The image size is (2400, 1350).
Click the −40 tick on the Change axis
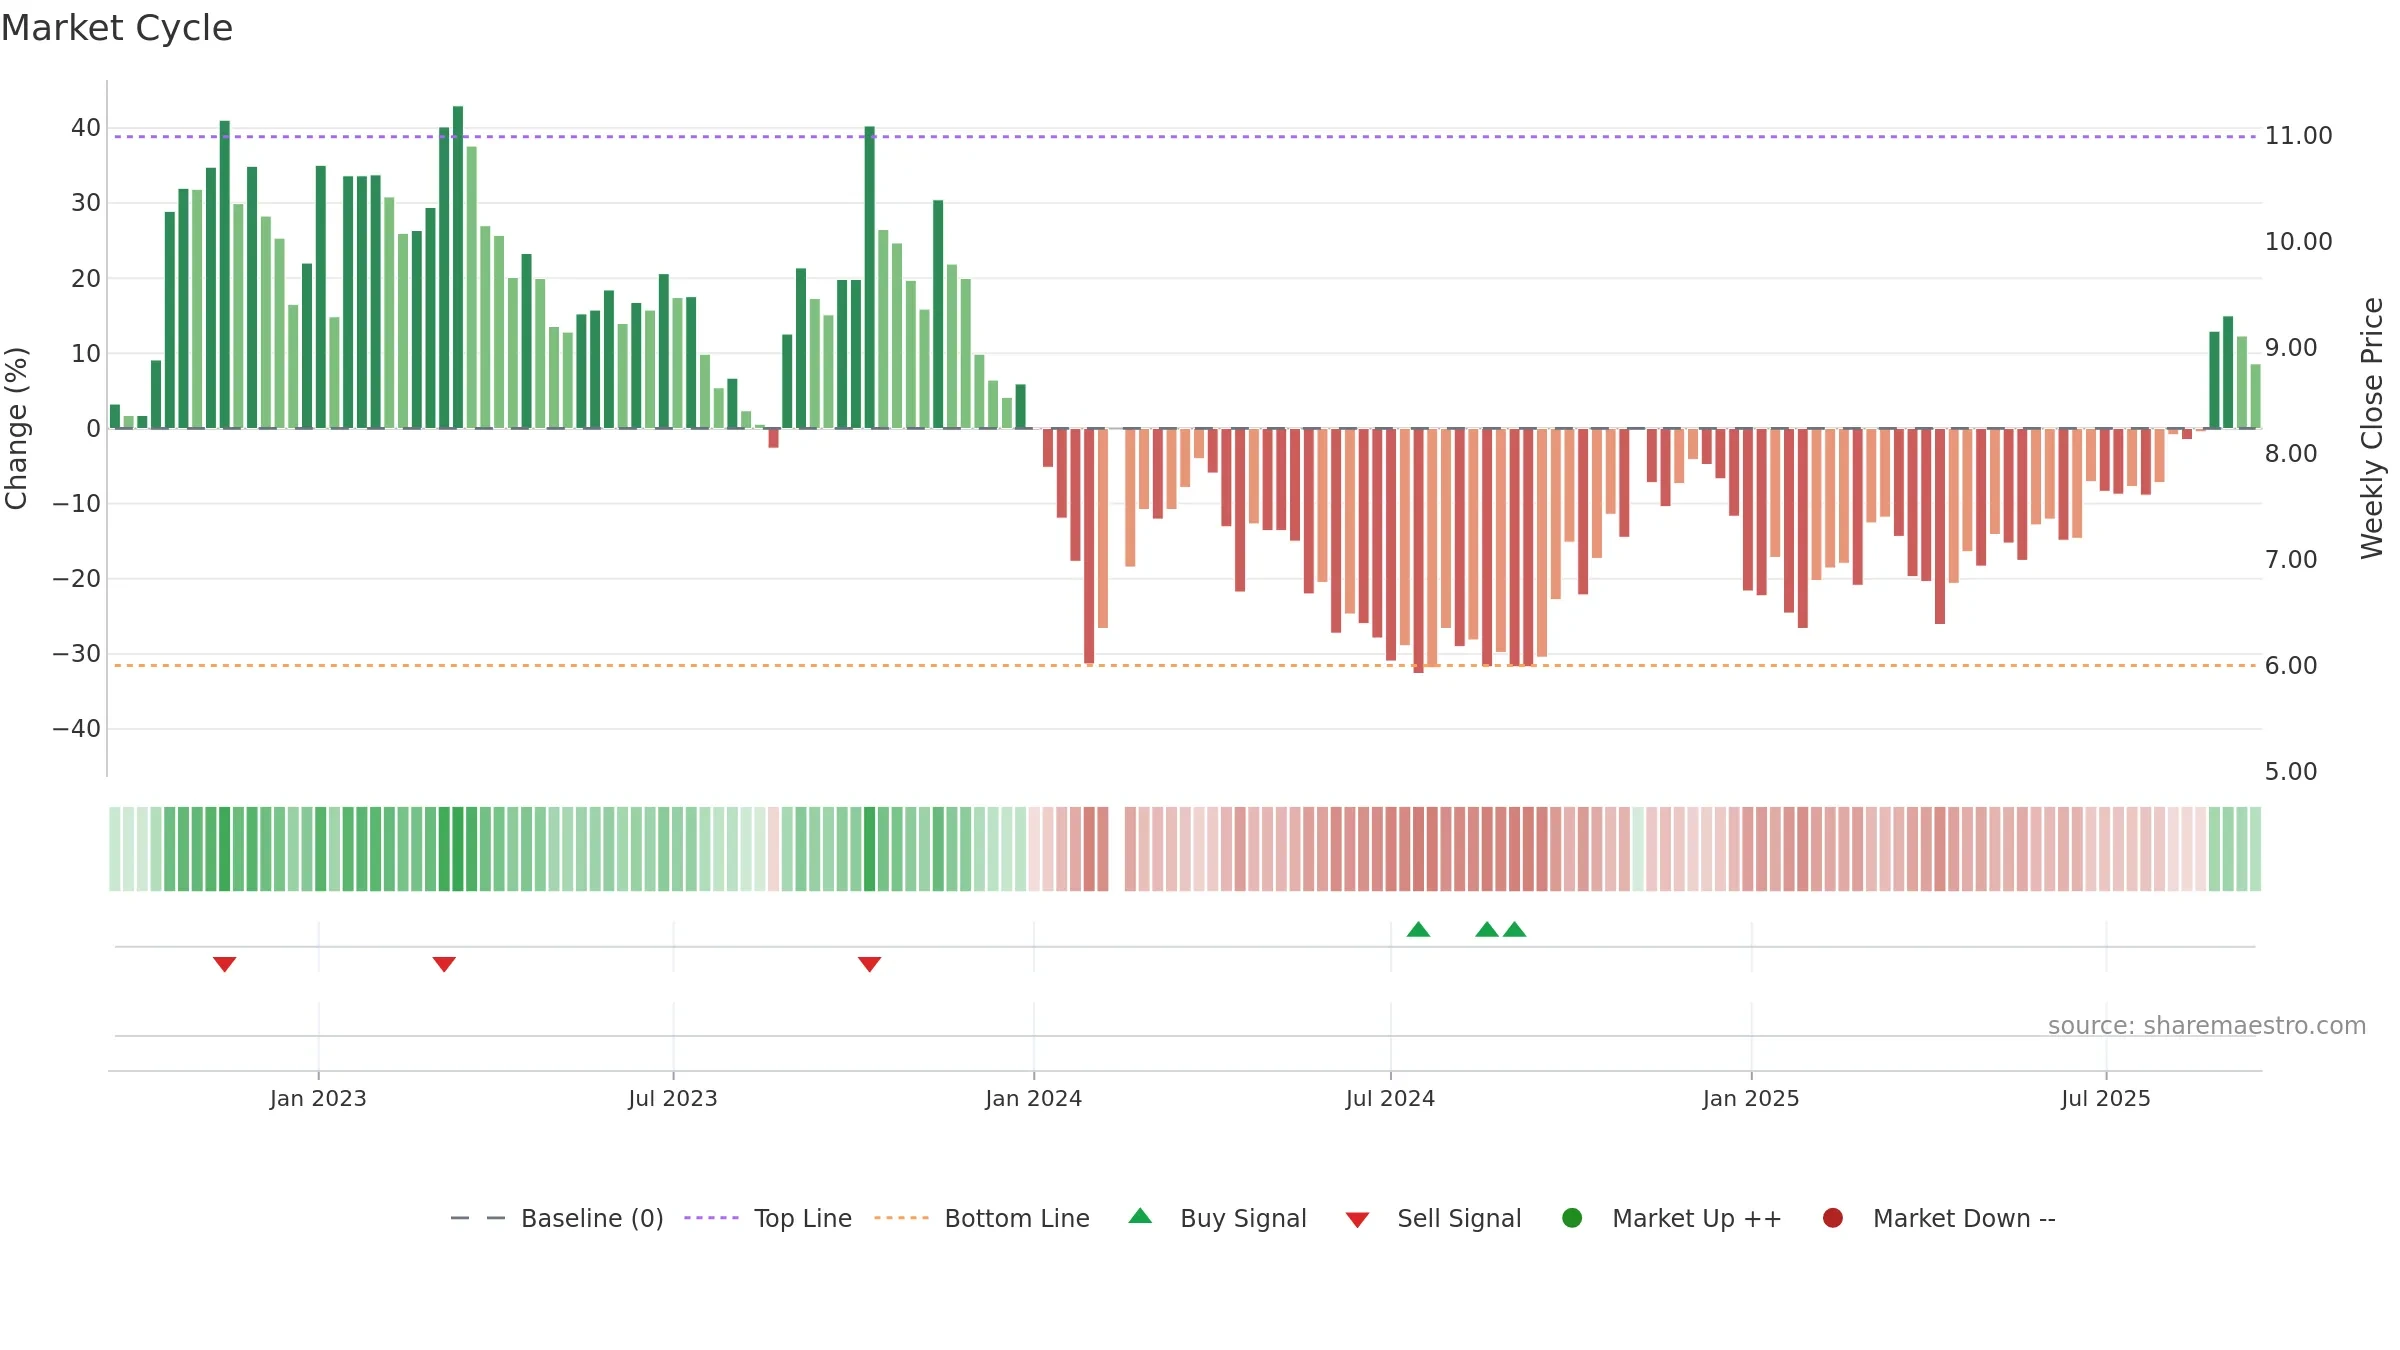click(77, 729)
